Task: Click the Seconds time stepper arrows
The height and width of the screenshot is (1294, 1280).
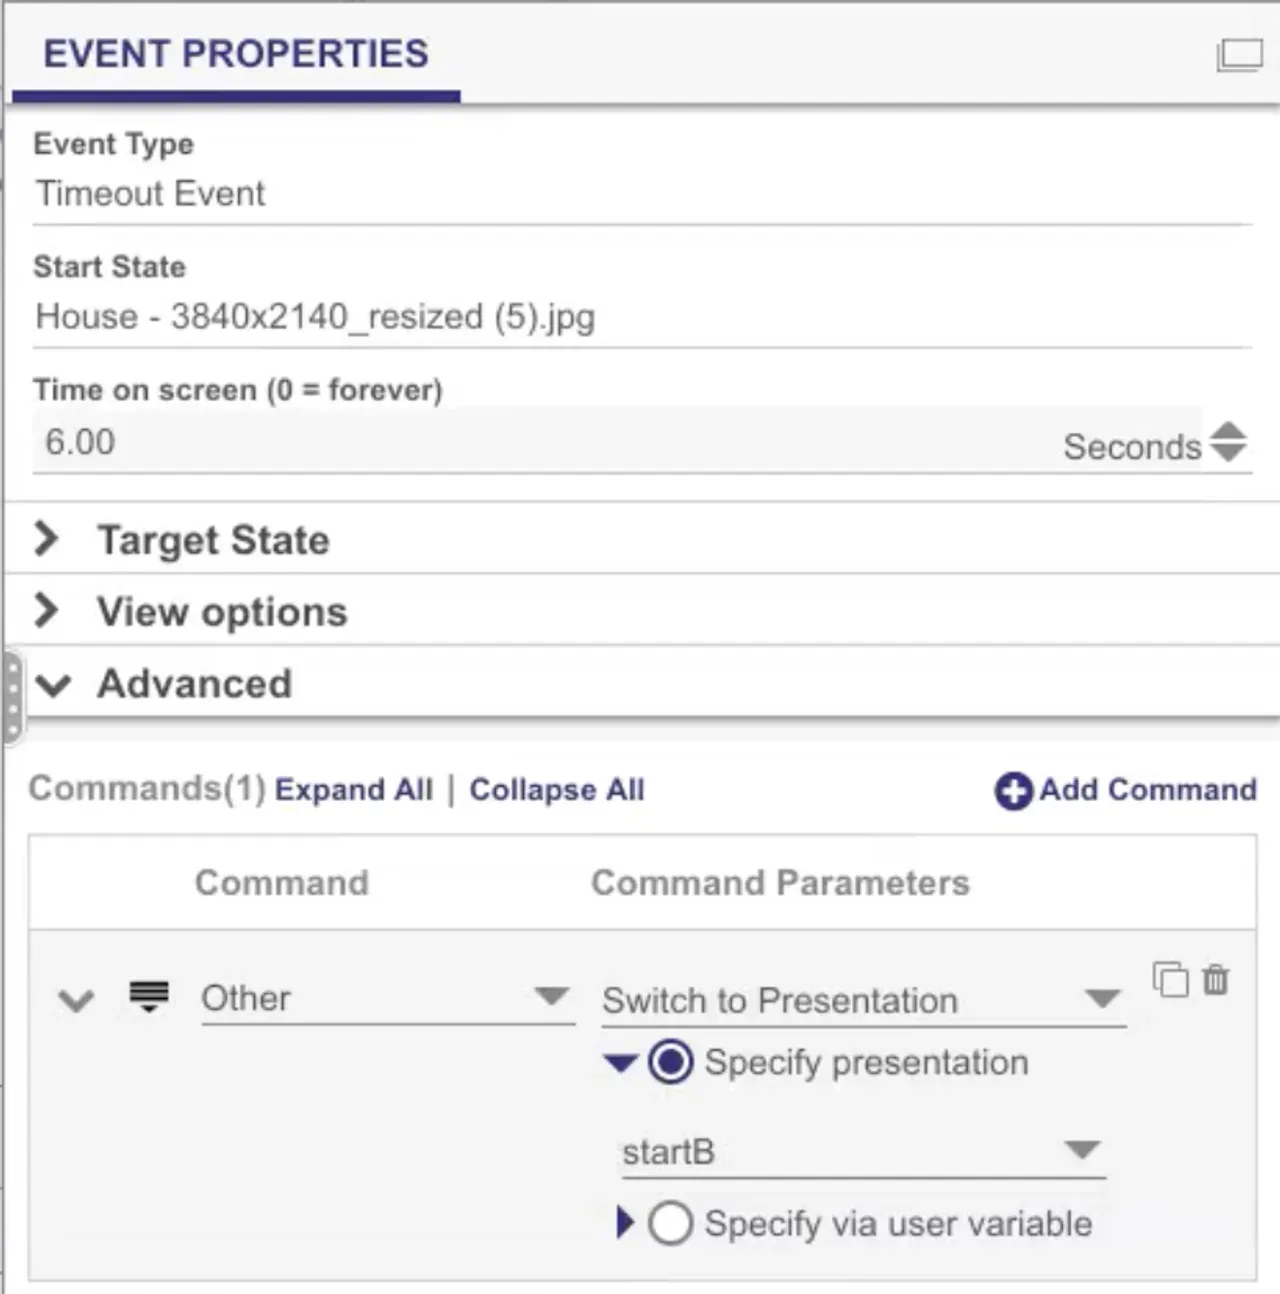Action: (x=1228, y=442)
